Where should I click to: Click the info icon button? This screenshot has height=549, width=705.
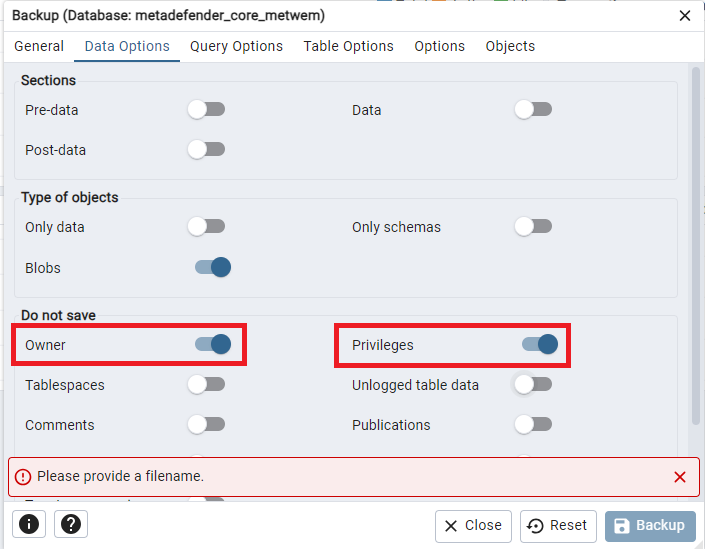click(29, 524)
